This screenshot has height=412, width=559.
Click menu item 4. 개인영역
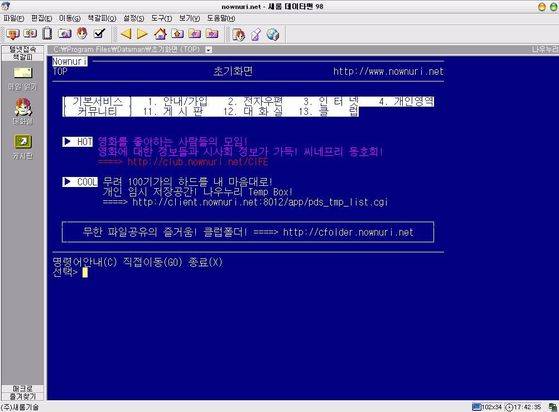(x=406, y=102)
